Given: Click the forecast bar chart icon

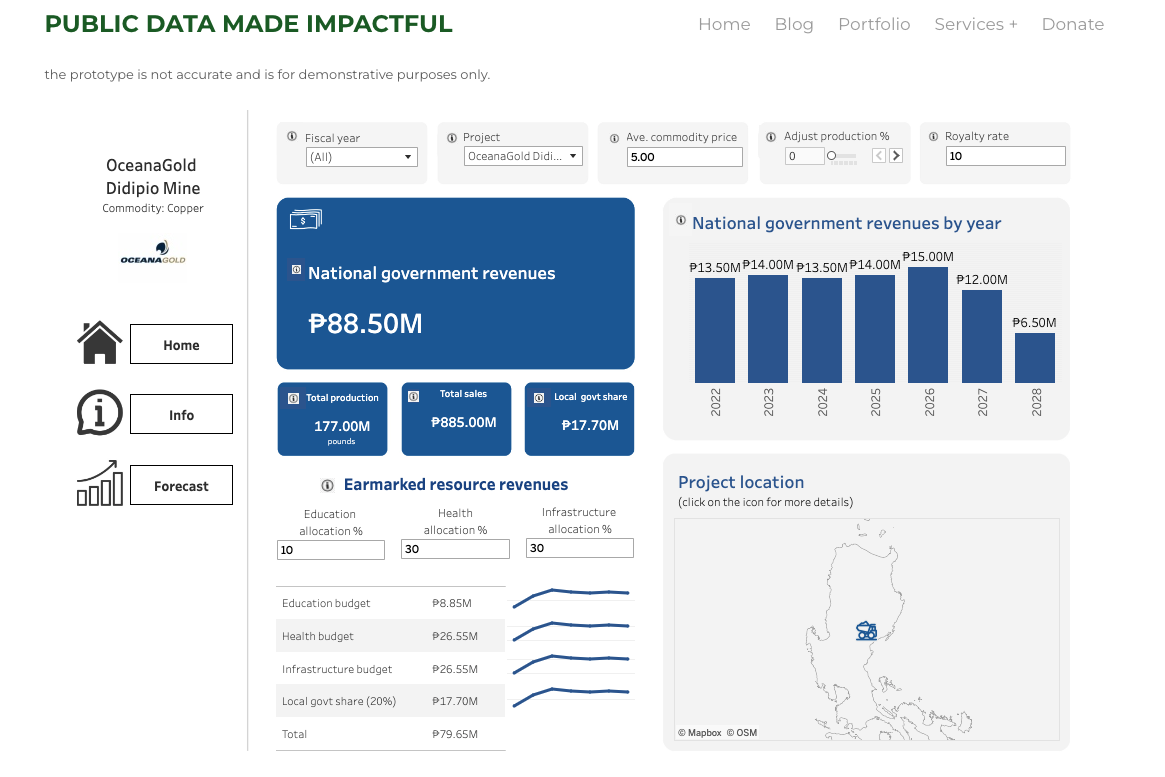Looking at the screenshot, I should (99, 484).
